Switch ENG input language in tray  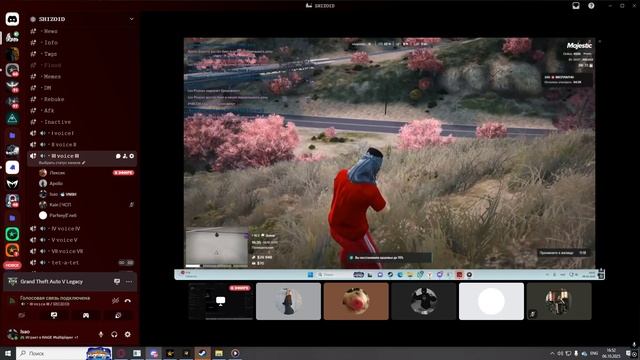[594, 353]
